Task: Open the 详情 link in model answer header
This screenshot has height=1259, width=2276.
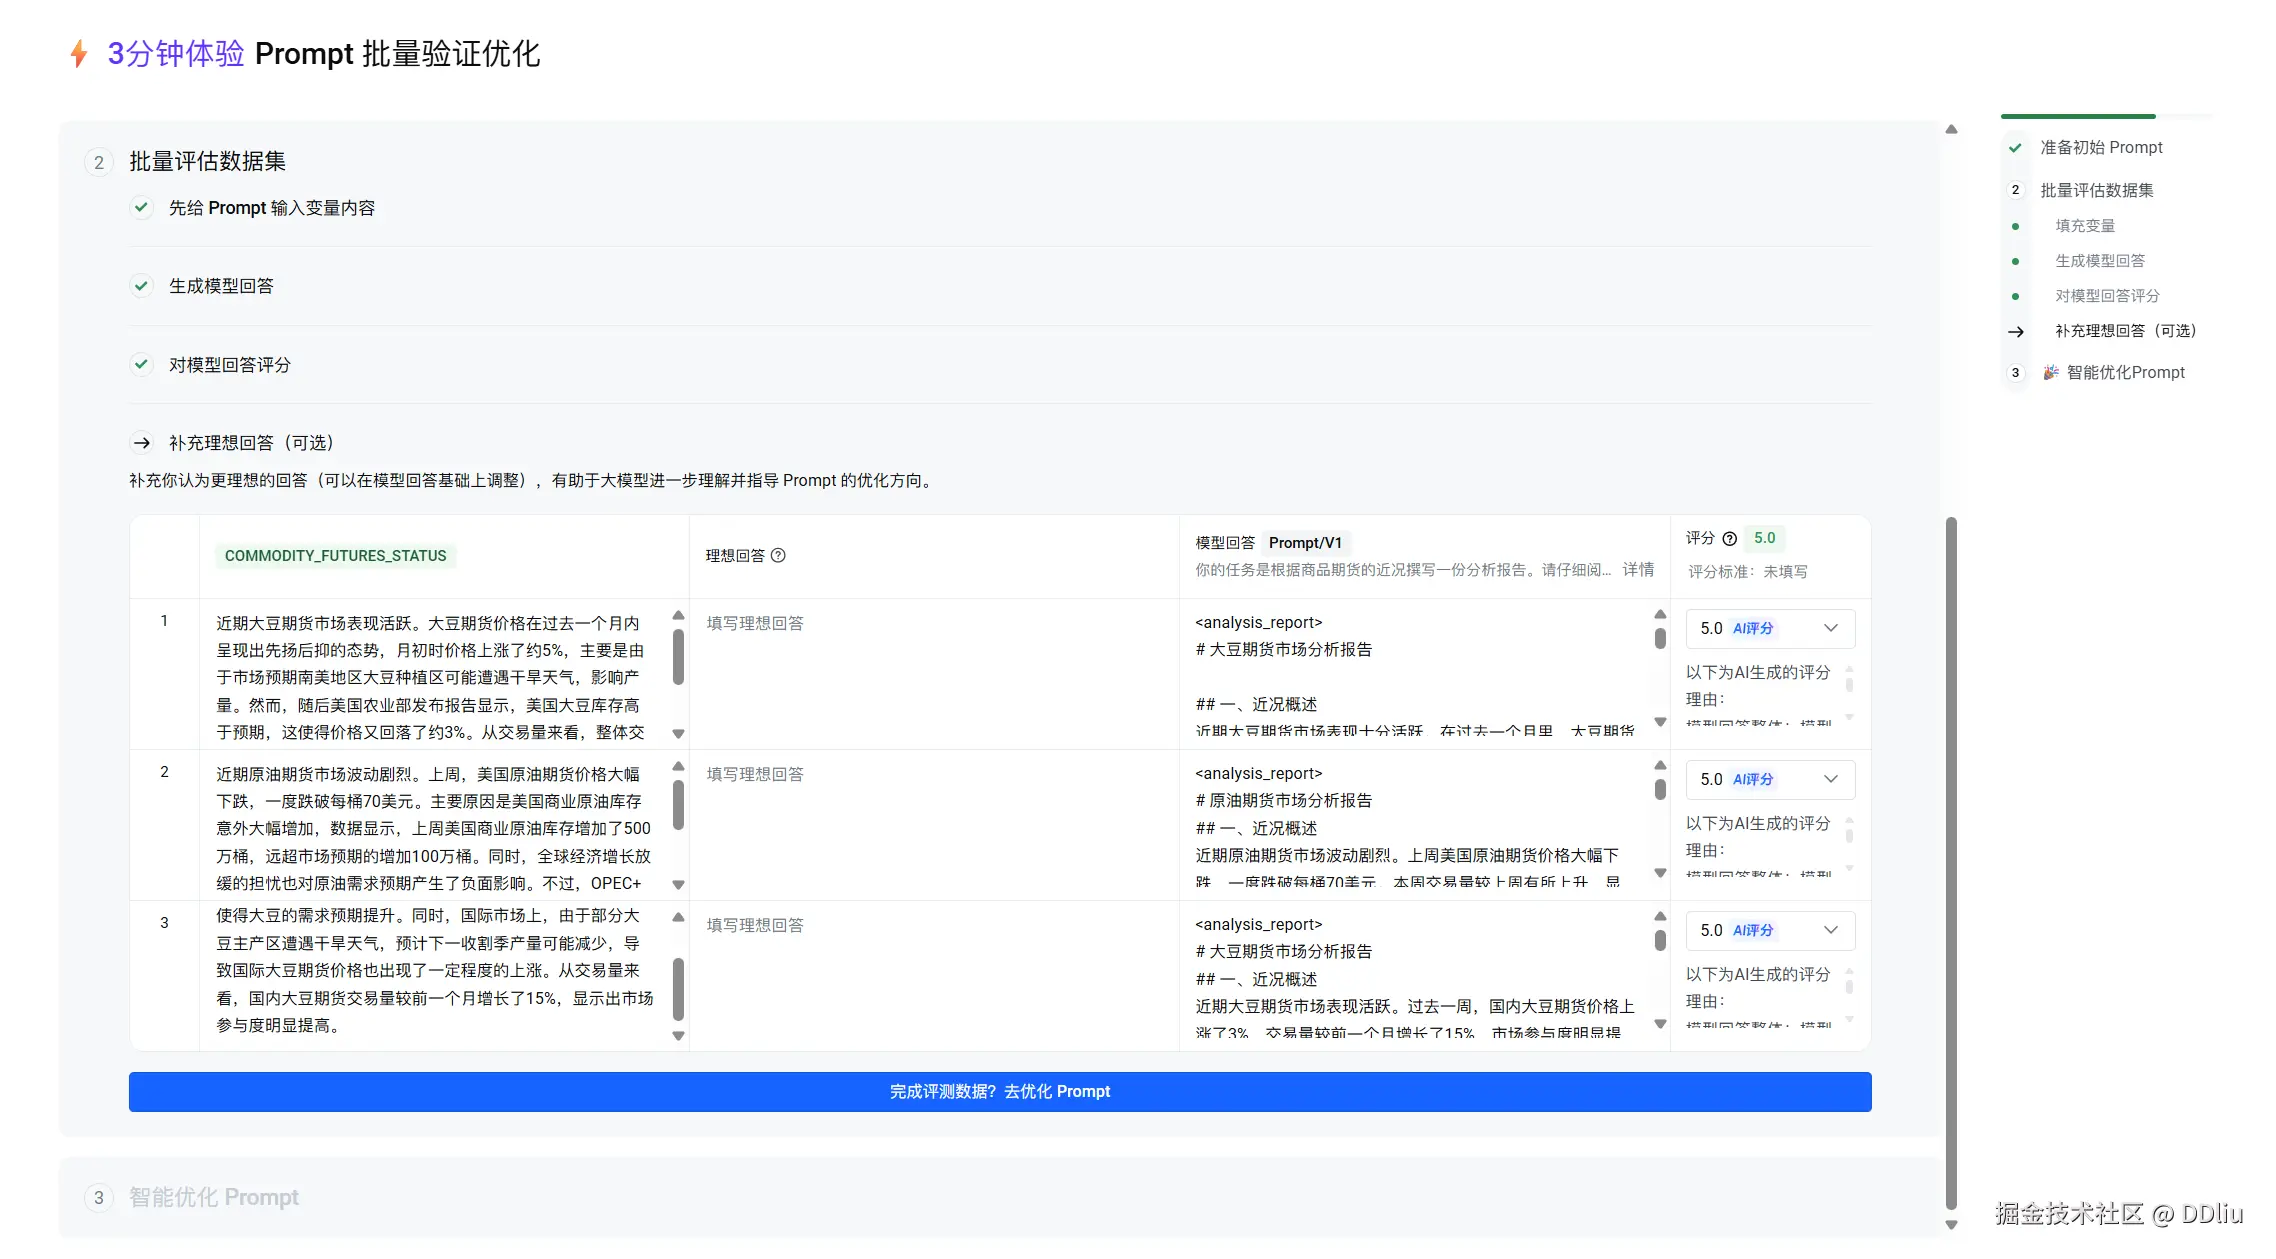Action: (1637, 570)
